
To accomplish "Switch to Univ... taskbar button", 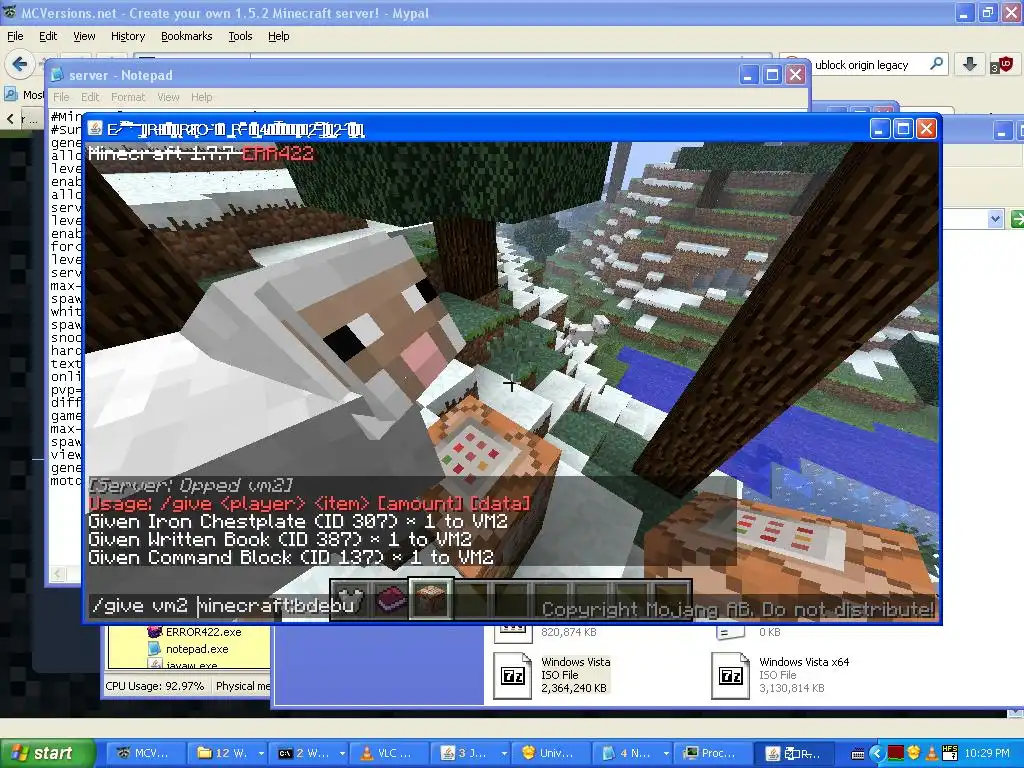I will (551, 753).
